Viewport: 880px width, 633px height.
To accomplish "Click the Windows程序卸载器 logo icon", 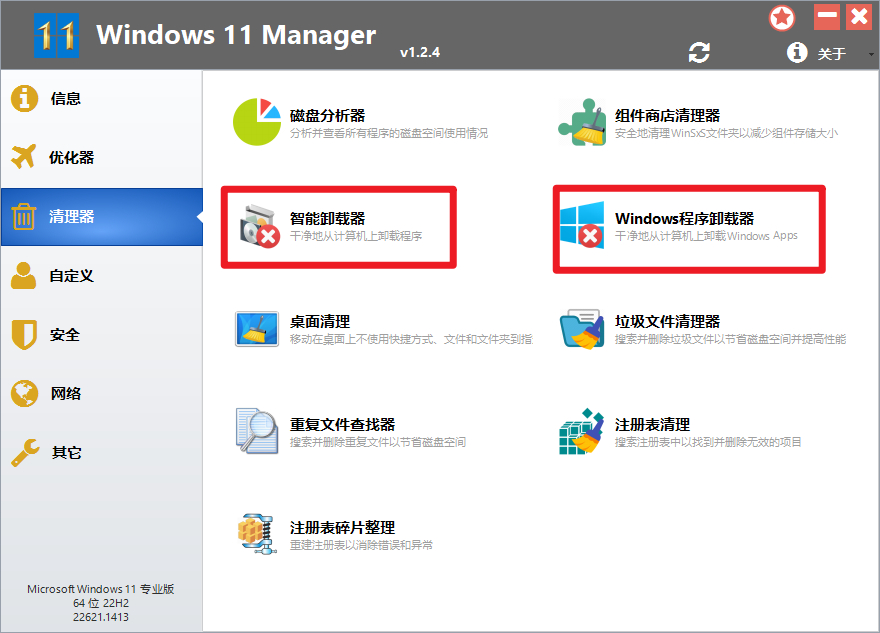I will coord(582,225).
